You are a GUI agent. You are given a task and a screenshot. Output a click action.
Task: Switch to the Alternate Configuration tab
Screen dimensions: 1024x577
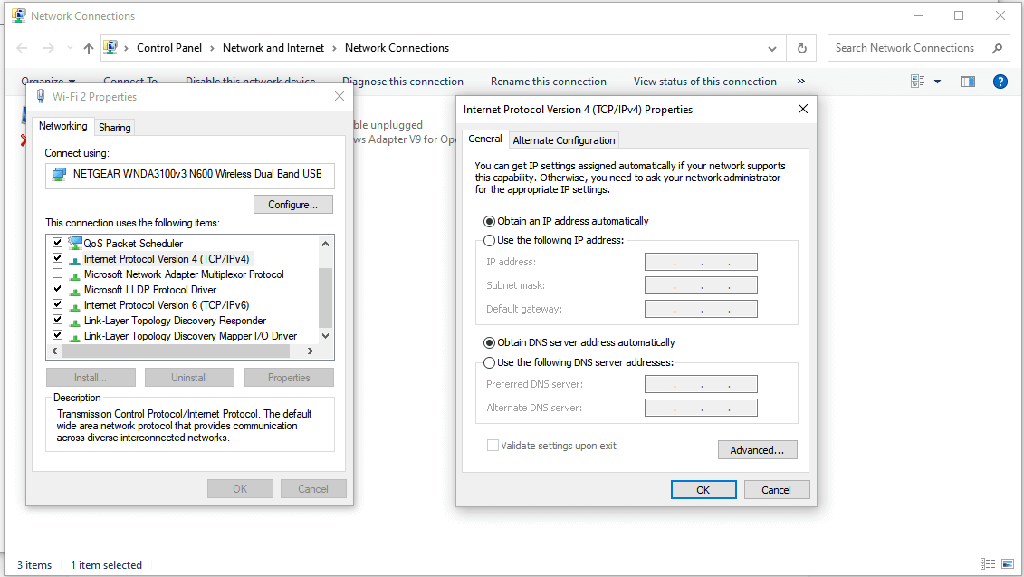point(564,140)
